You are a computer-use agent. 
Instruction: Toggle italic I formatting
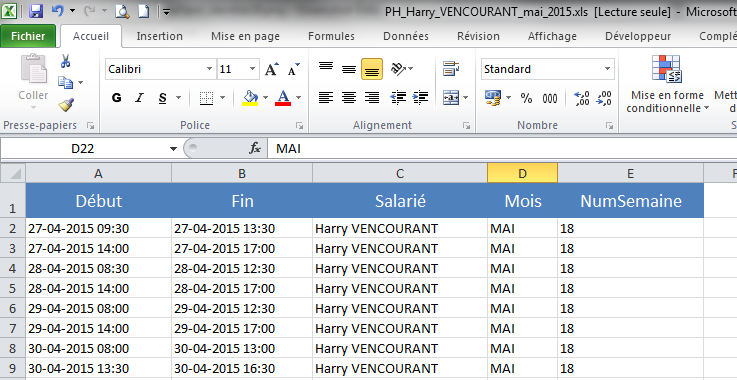click(139, 98)
